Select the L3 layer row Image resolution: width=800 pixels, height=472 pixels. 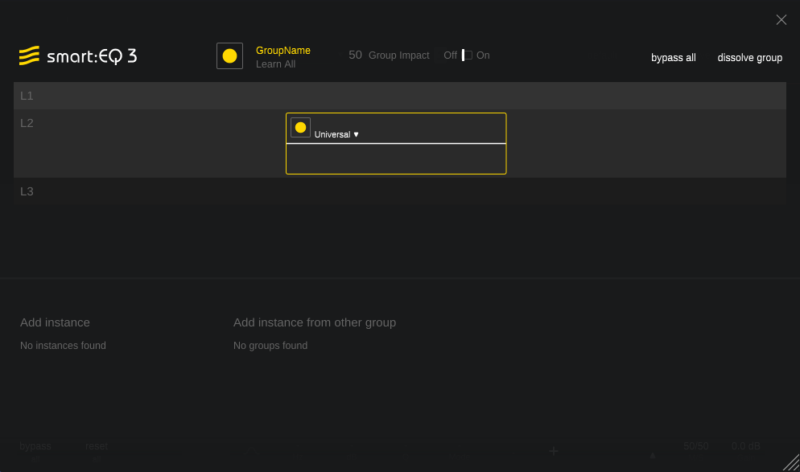click(x=400, y=191)
